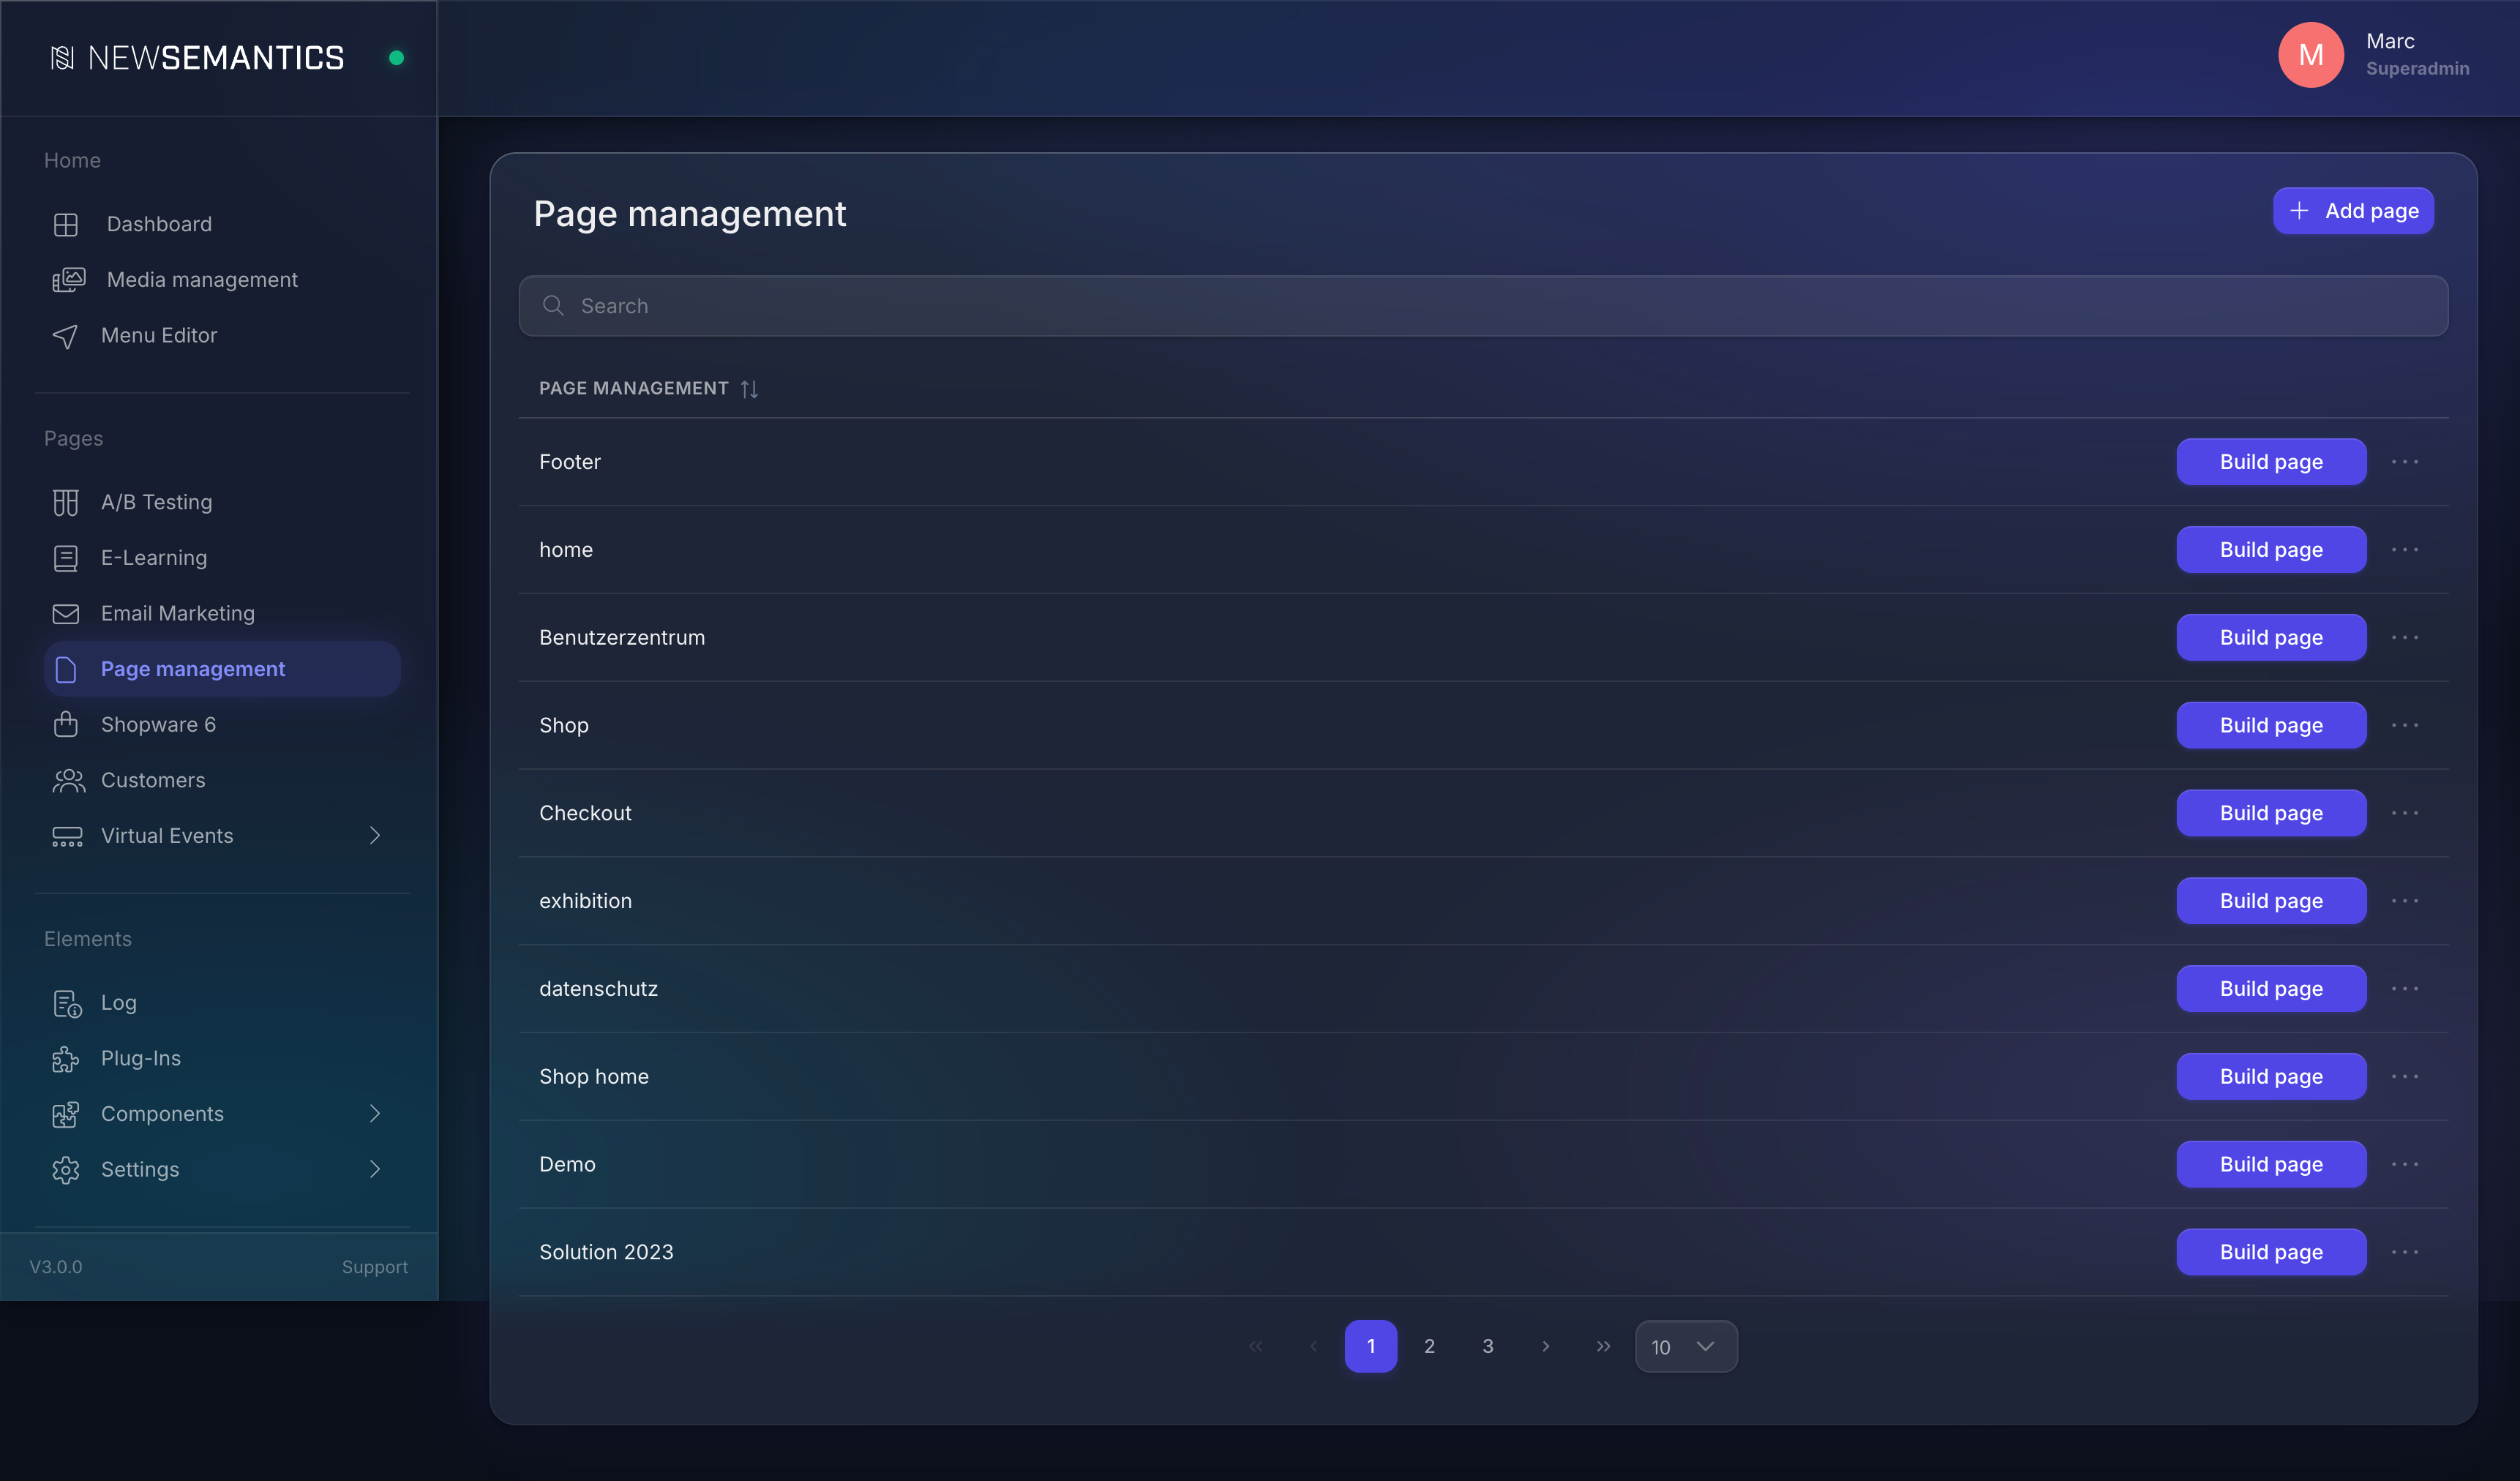2520x1481 pixels.
Task: Click the exhibition page name
Action: click(585, 901)
